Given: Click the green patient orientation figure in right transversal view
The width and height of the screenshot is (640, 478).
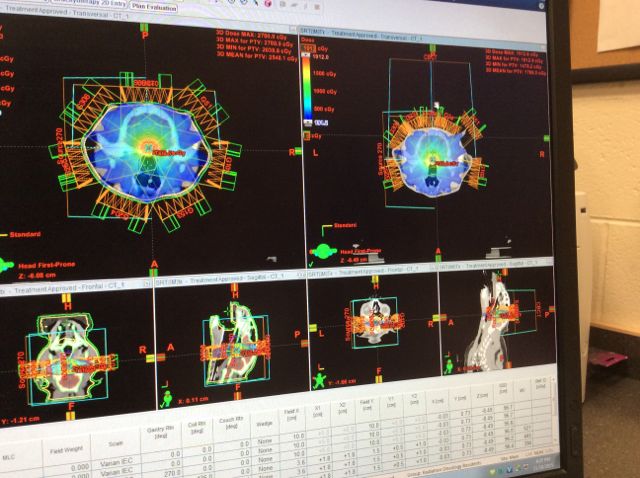Looking at the screenshot, I should tap(325, 252).
